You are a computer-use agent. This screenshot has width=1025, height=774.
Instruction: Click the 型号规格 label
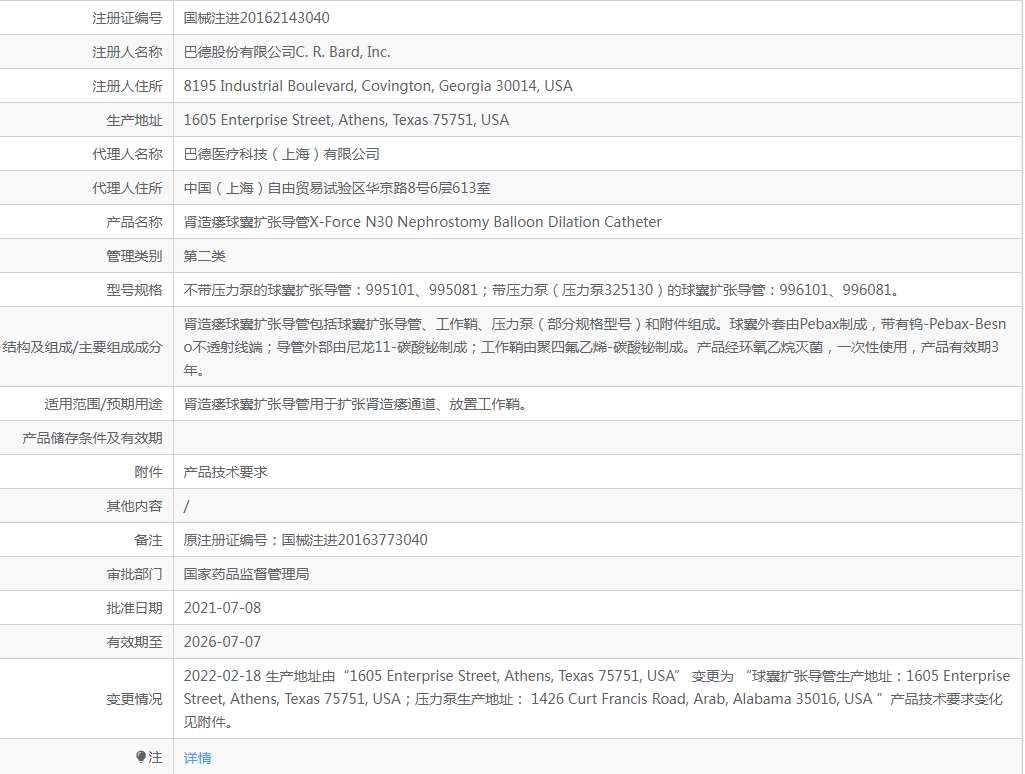tap(134, 290)
